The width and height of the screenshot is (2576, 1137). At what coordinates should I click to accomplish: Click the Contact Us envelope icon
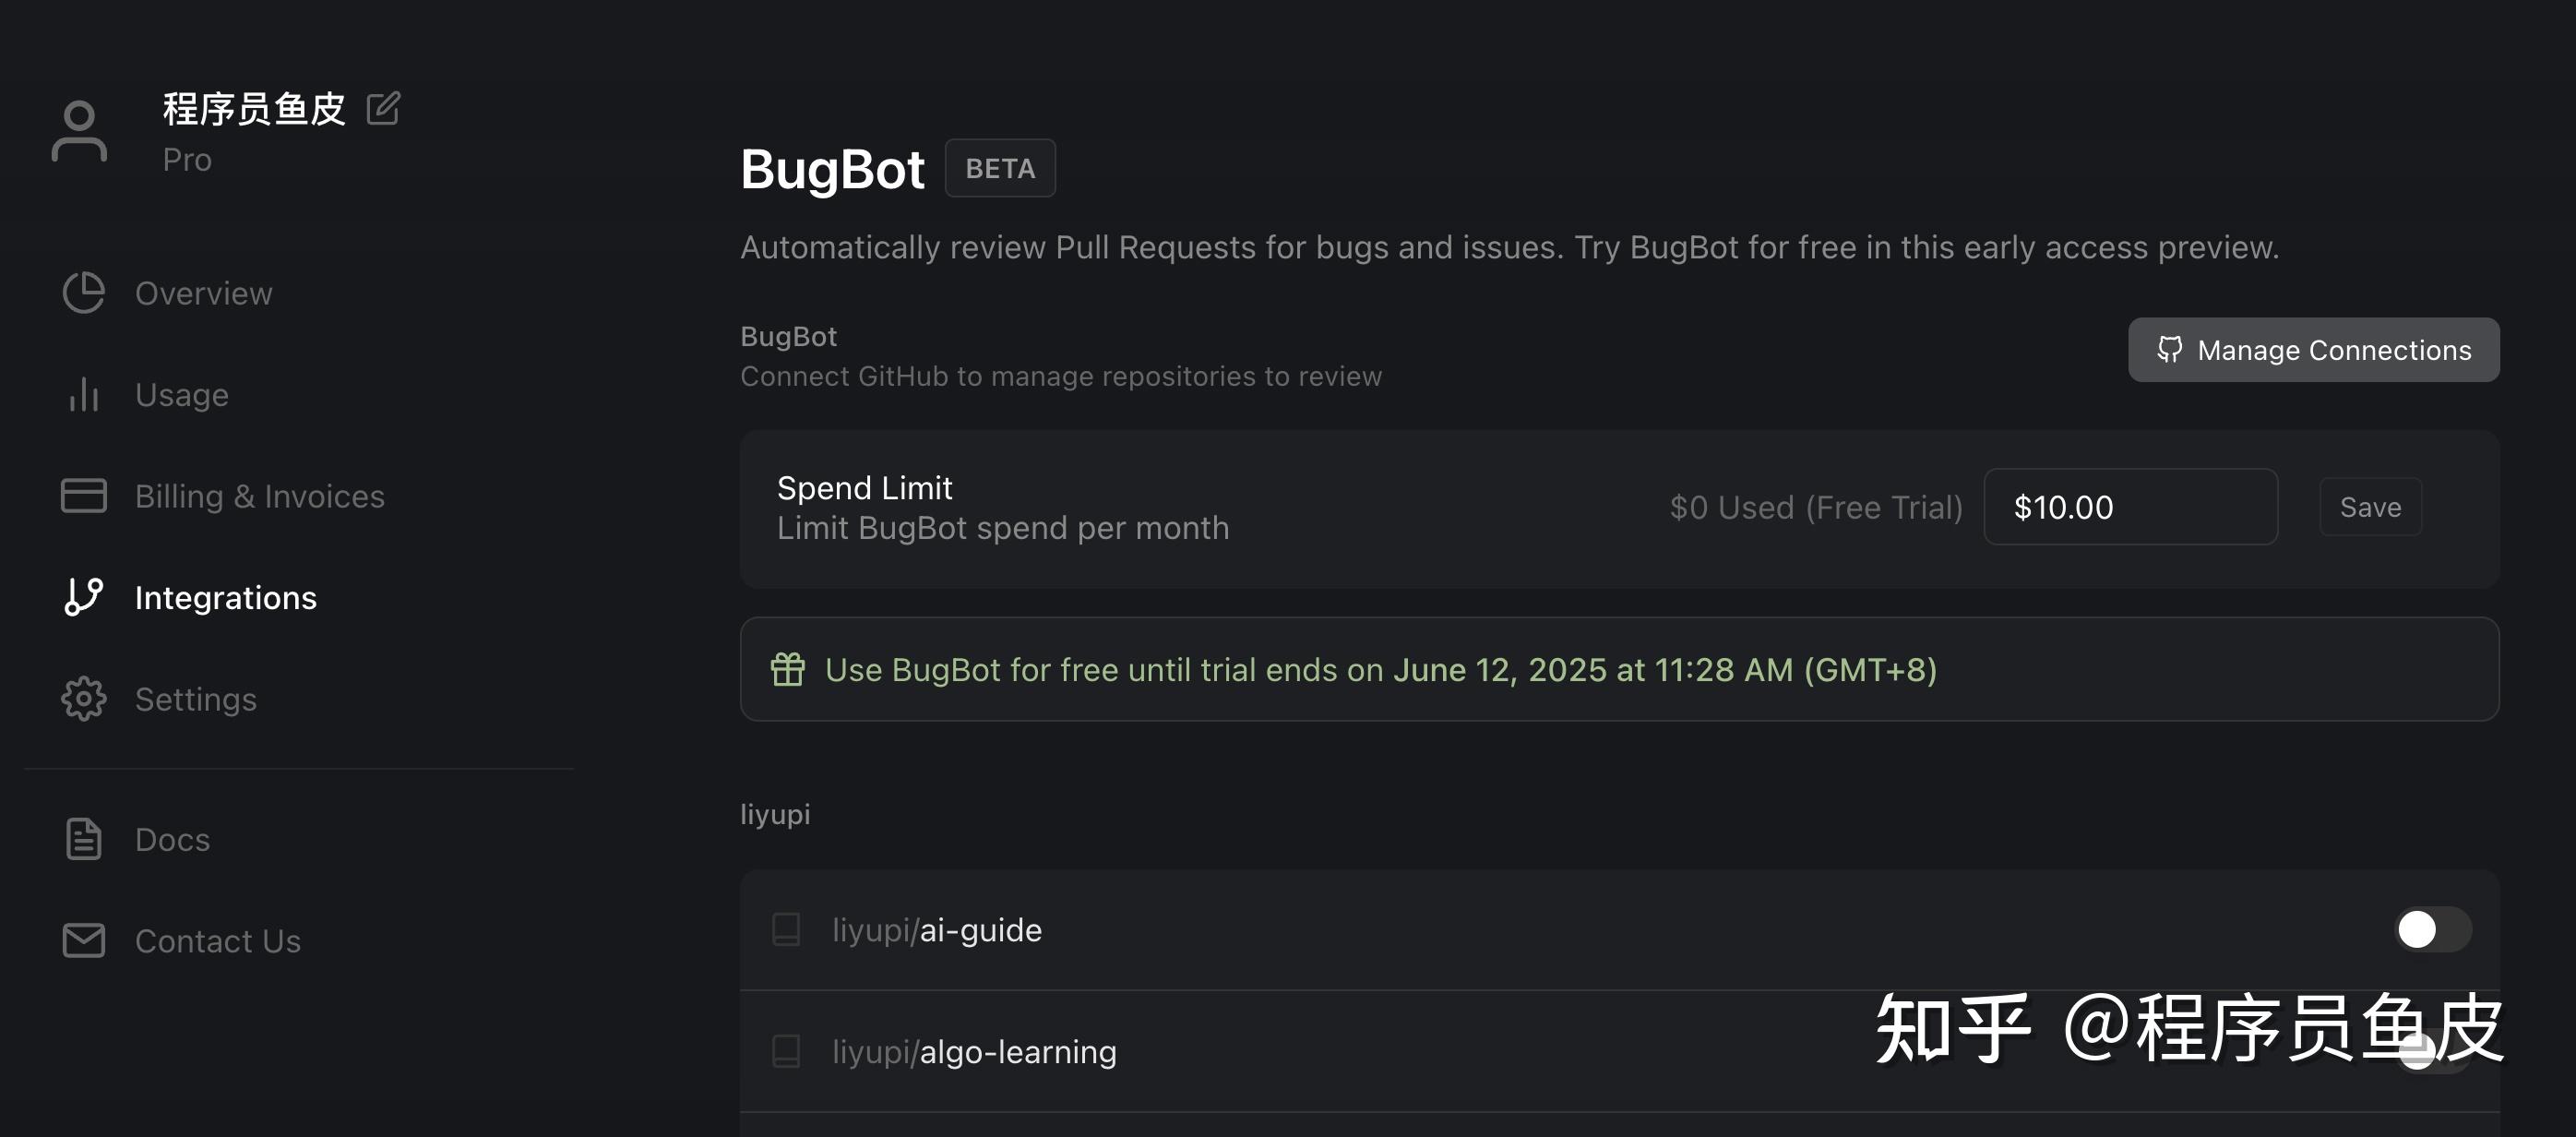83,940
